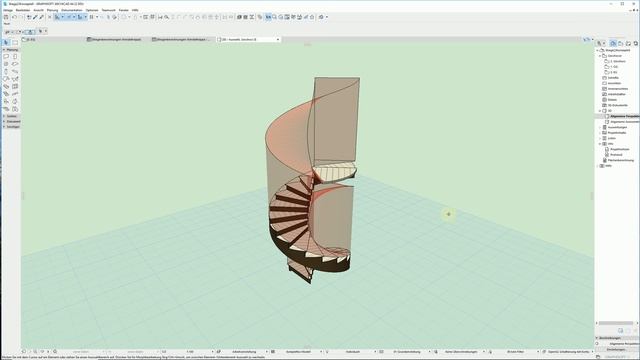The image size is (640, 360).
Task: Open the Teamwork menu
Action: pyautogui.click(x=109, y=10)
